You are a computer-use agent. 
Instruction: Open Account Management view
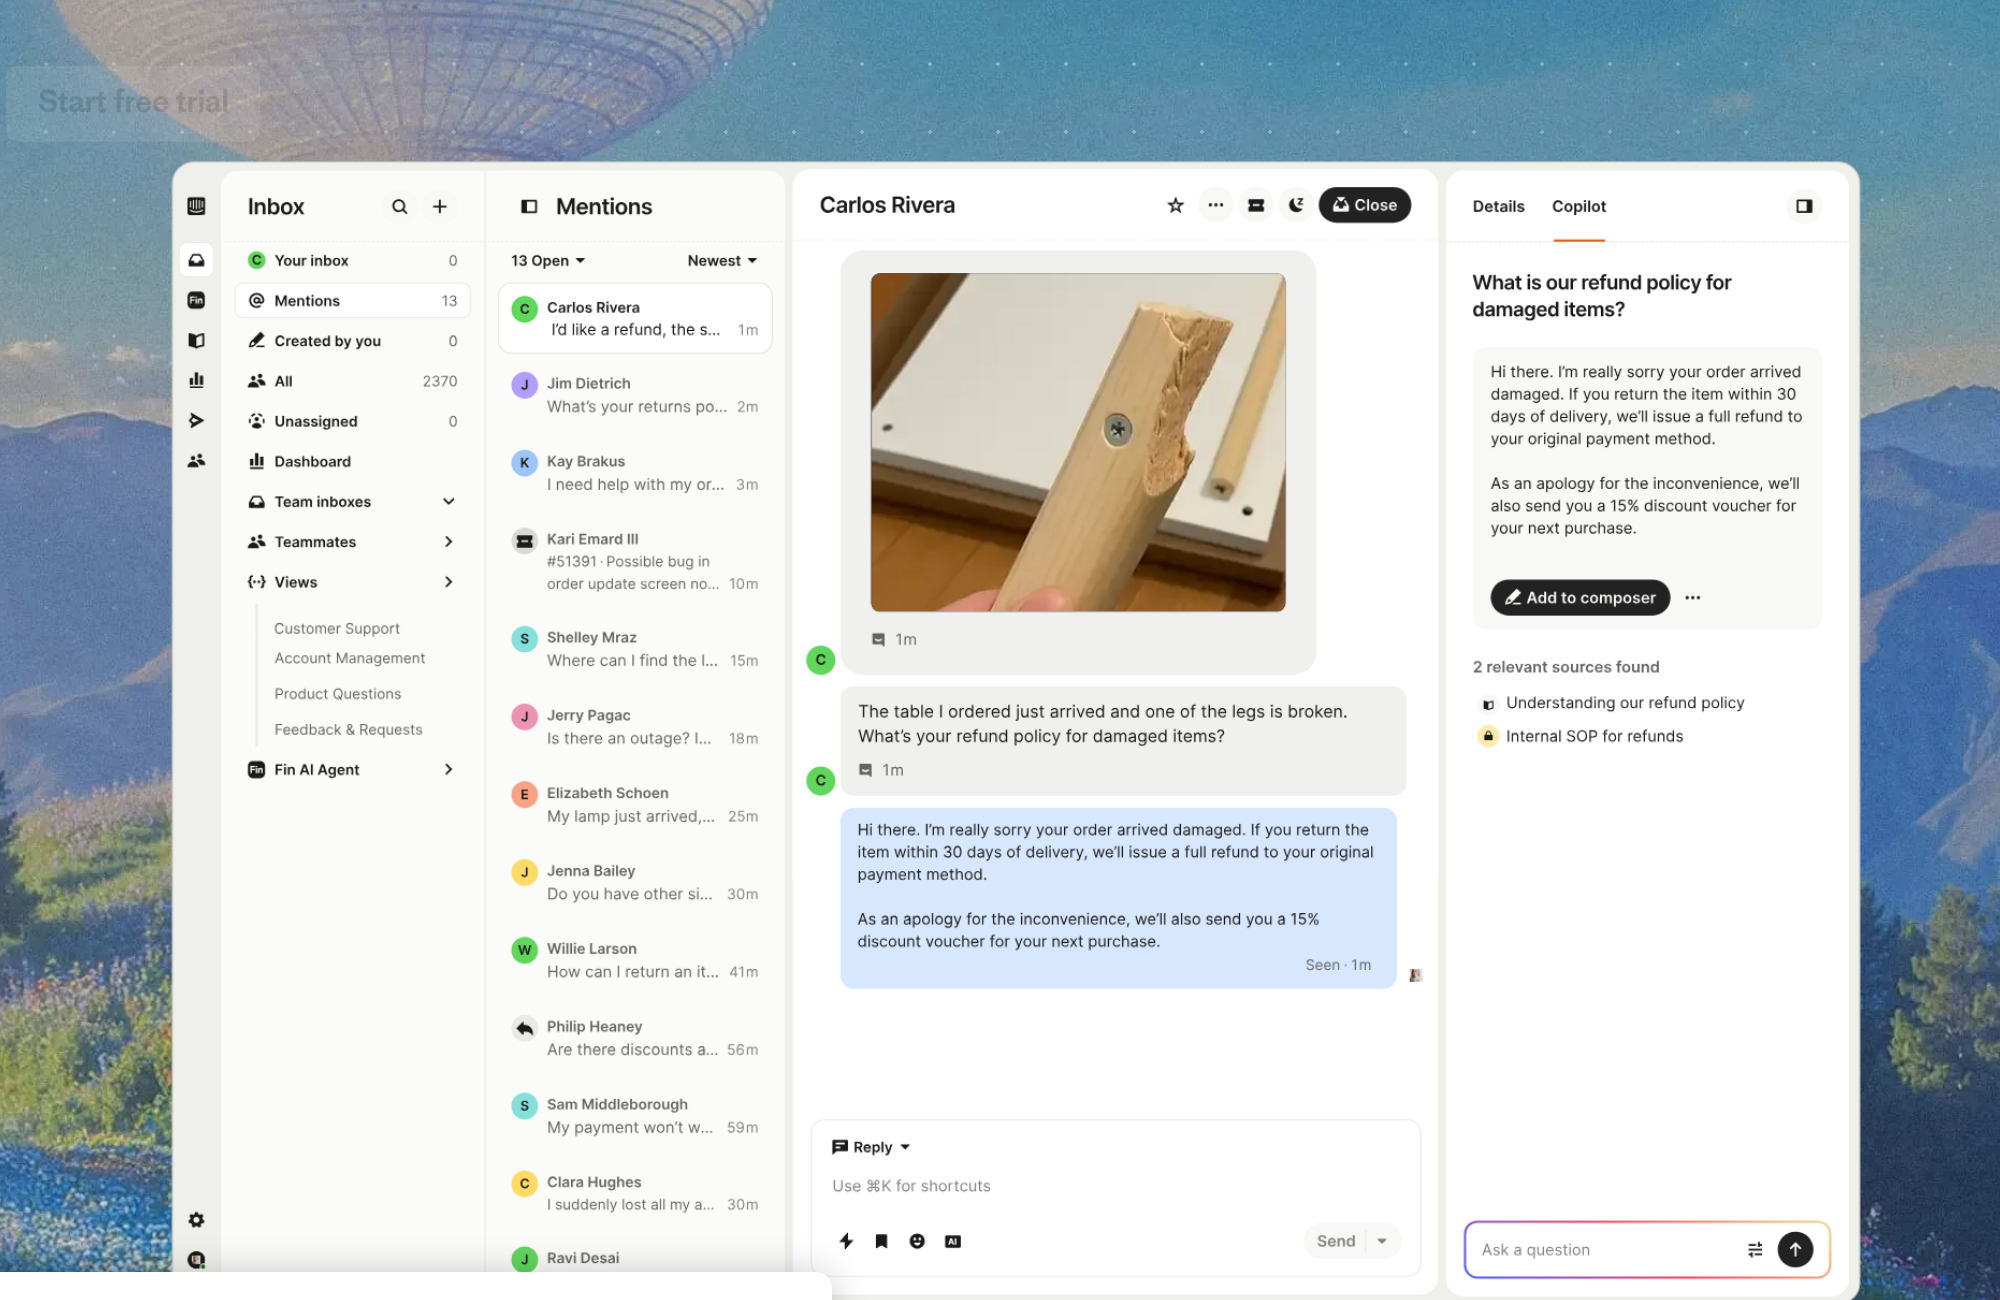point(350,658)
